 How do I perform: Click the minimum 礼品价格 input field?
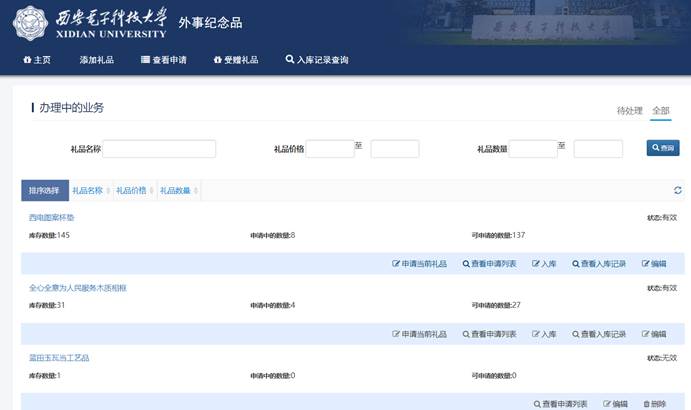[330, 148]
